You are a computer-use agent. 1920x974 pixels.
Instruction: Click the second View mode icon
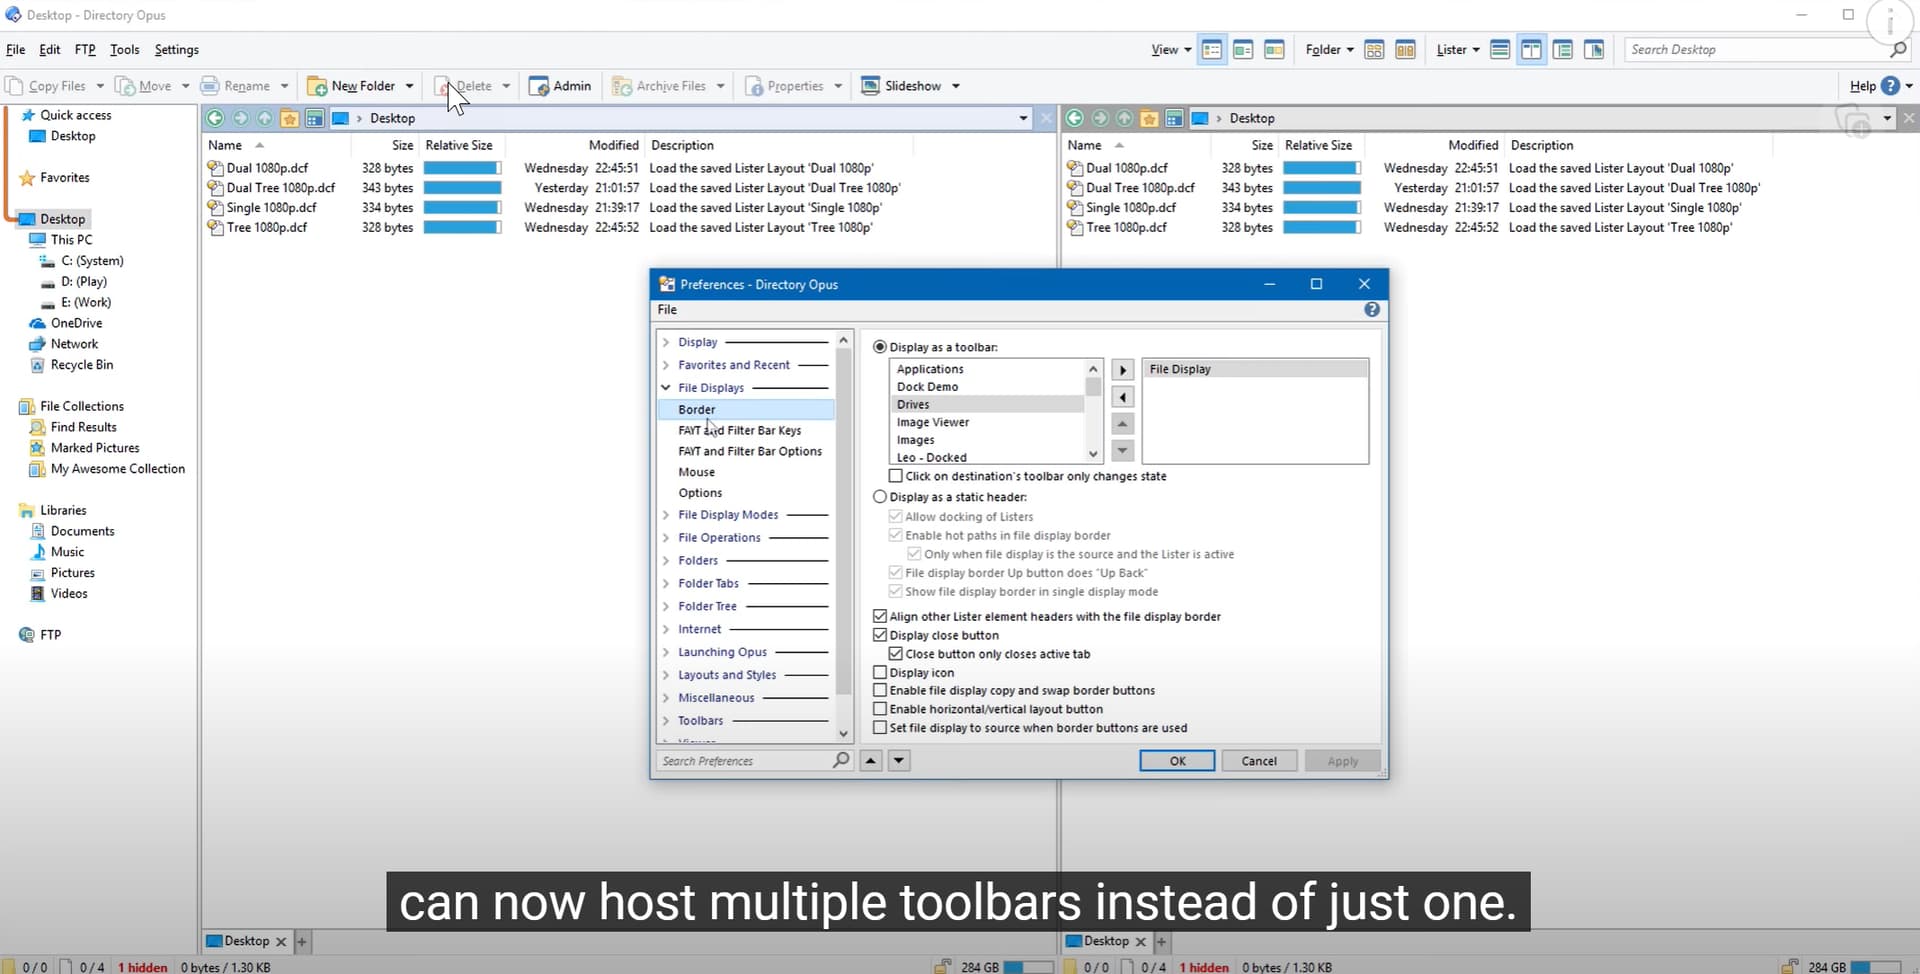[1243, 50]
